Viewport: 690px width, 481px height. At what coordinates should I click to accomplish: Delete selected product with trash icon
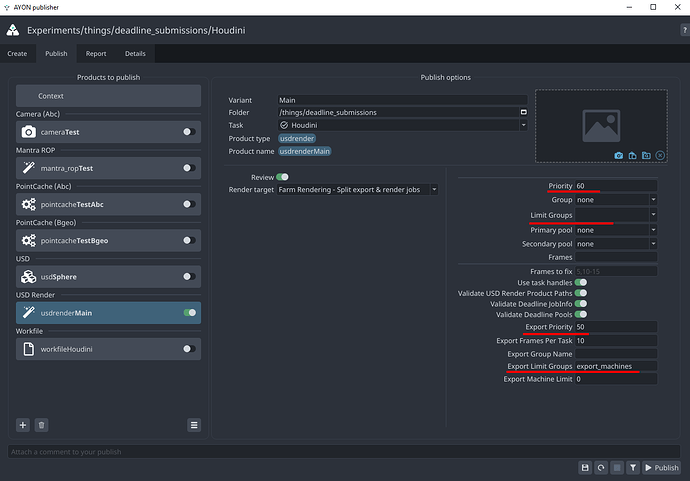tap(41, 425)
